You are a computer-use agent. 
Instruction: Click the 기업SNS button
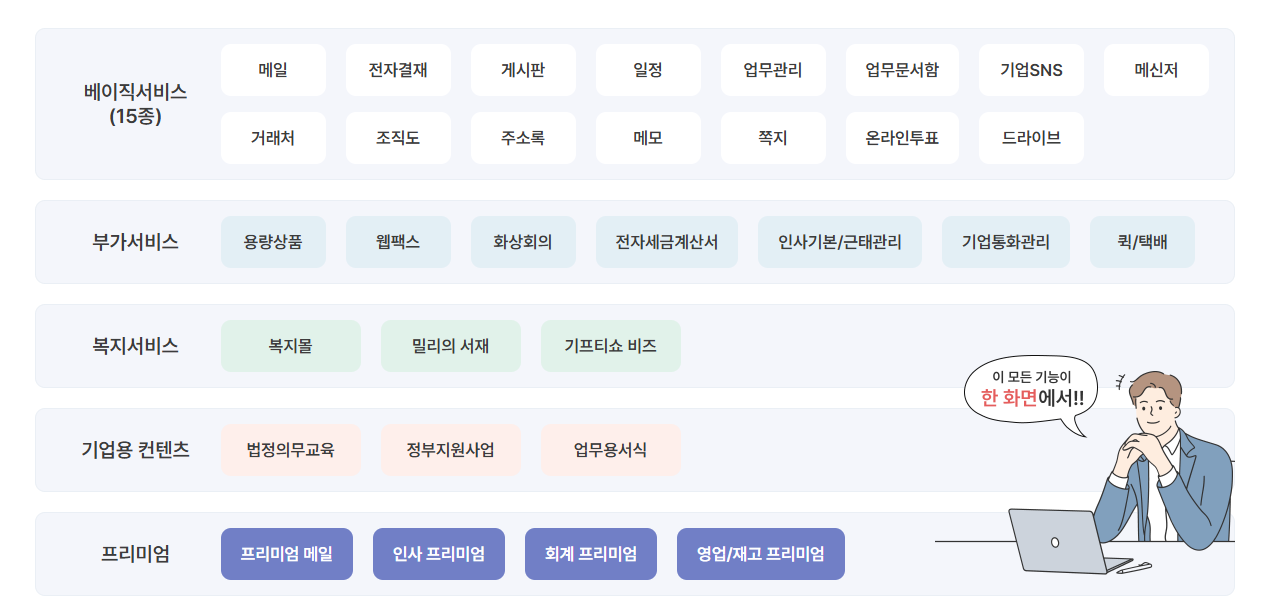[1031, 70]
